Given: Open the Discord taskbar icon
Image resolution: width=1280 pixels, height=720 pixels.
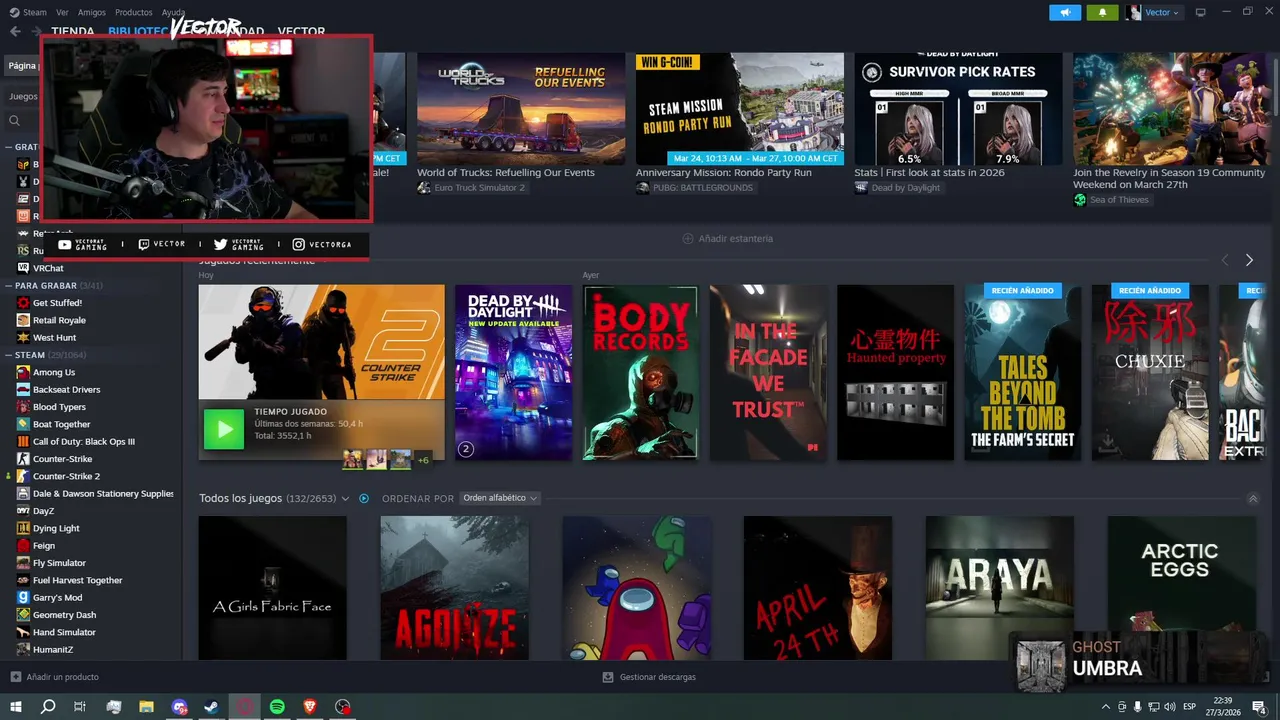Looking at the screenshot, I should point(179,707).
